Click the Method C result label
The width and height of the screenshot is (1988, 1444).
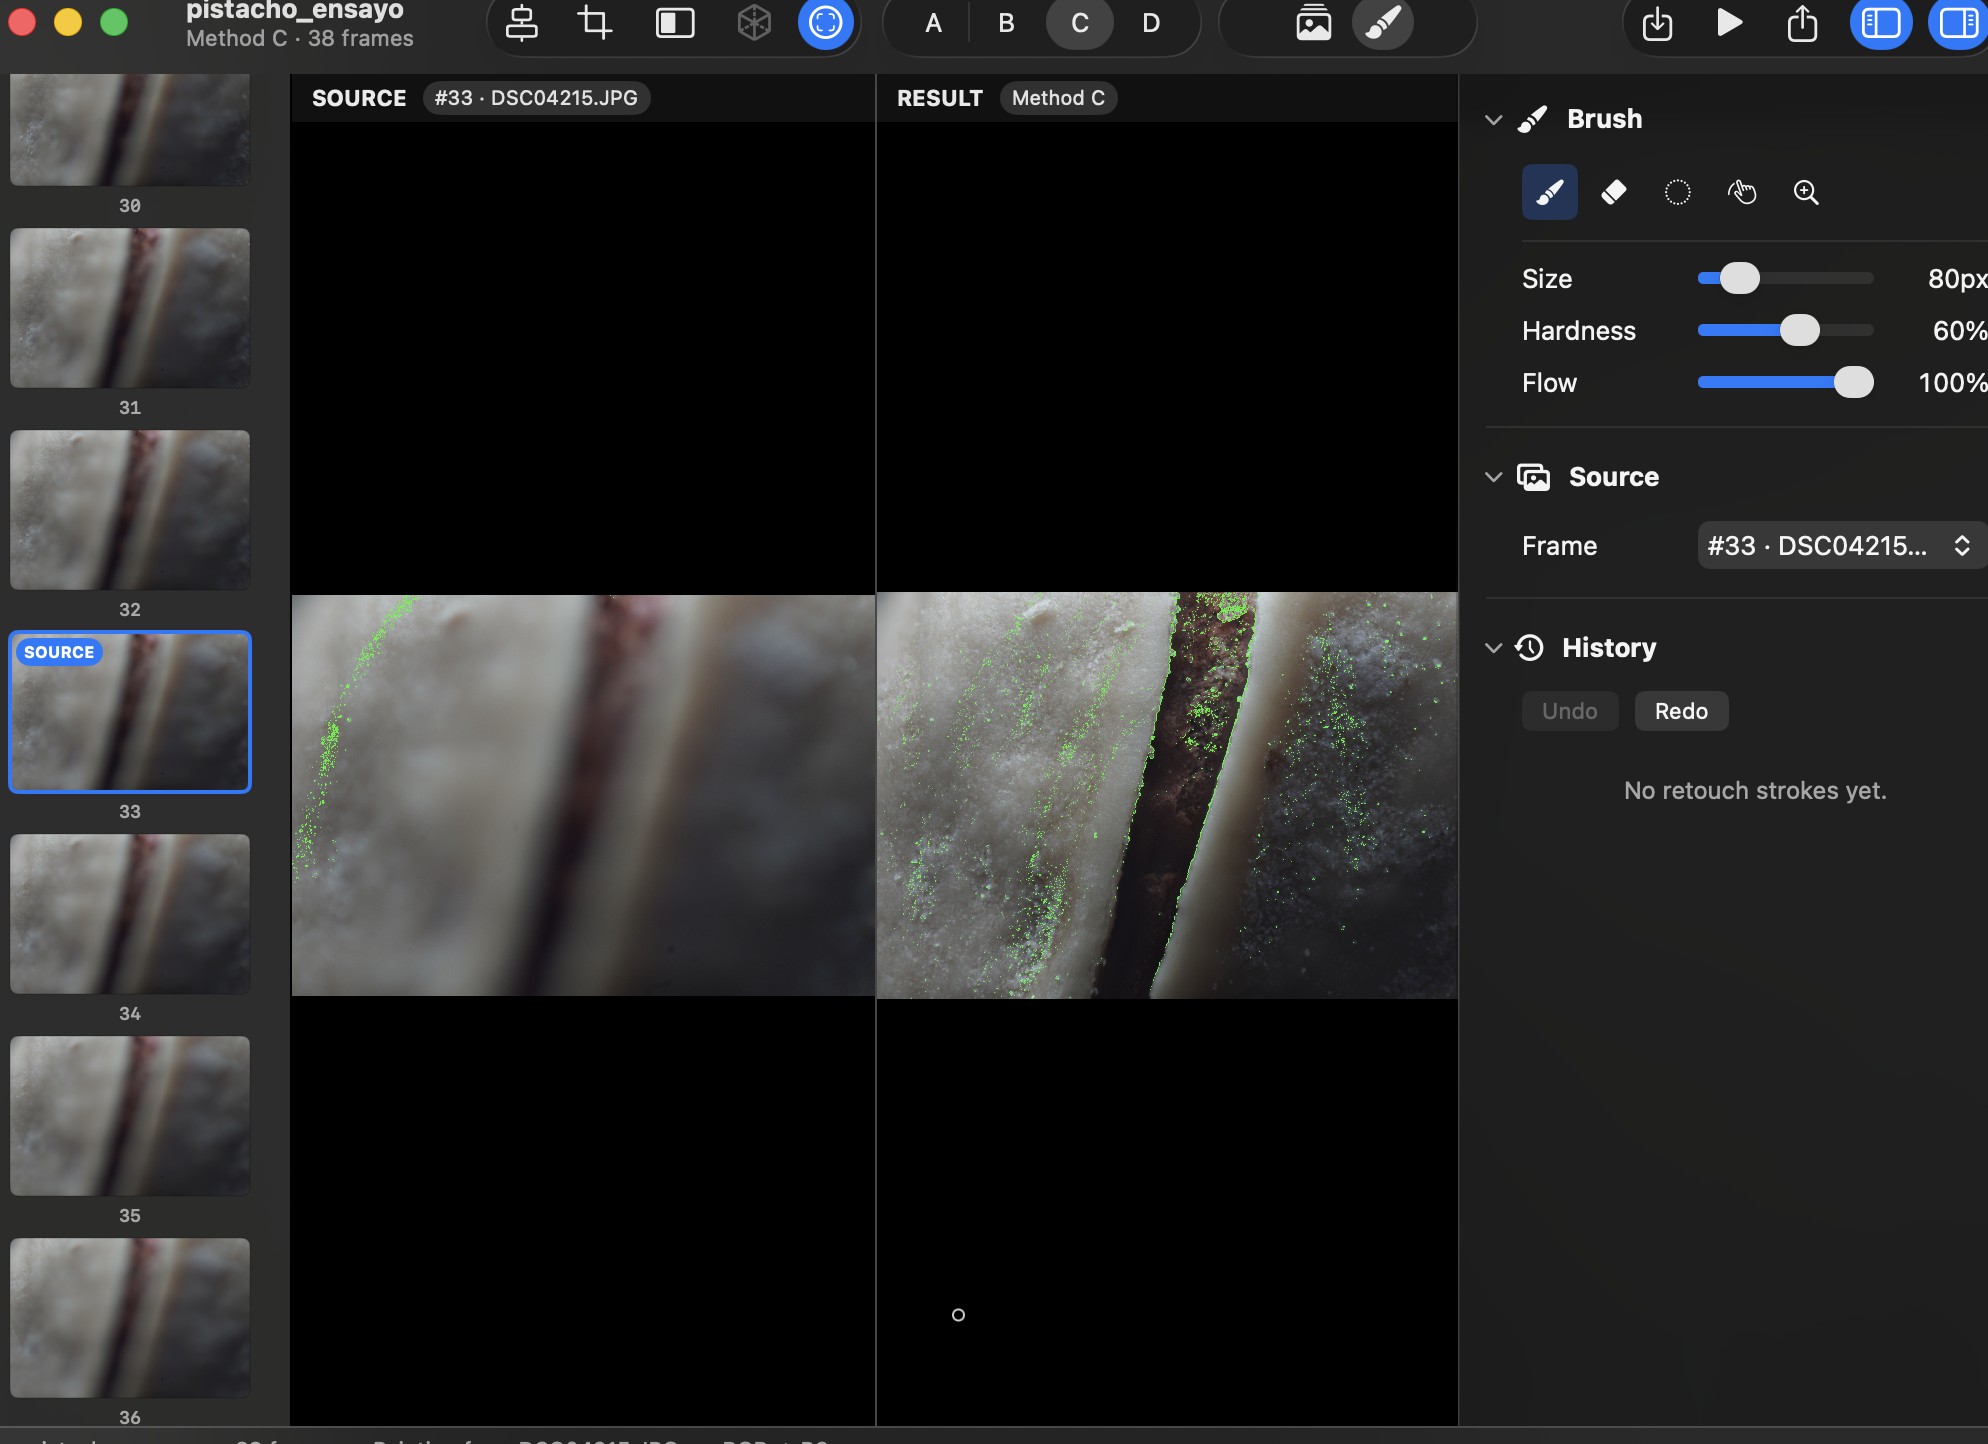click(x=1058, y=98)
